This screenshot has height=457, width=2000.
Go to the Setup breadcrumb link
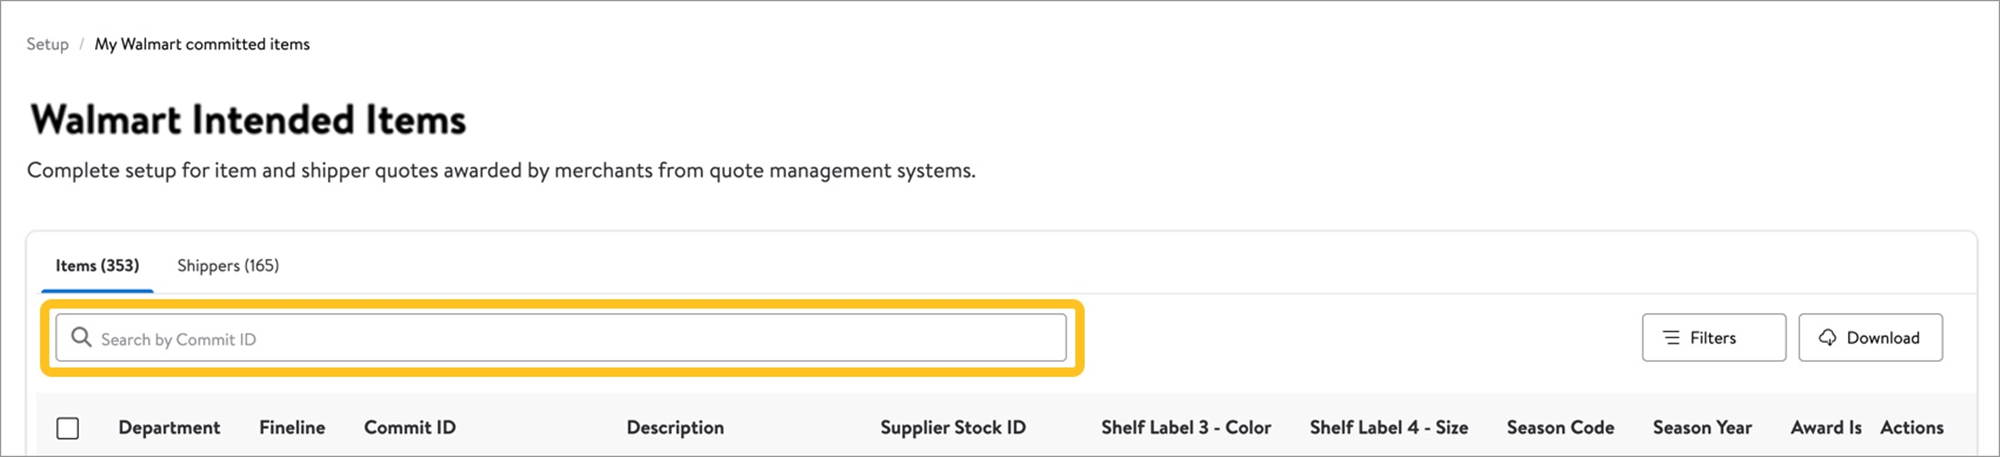point(47,44)
